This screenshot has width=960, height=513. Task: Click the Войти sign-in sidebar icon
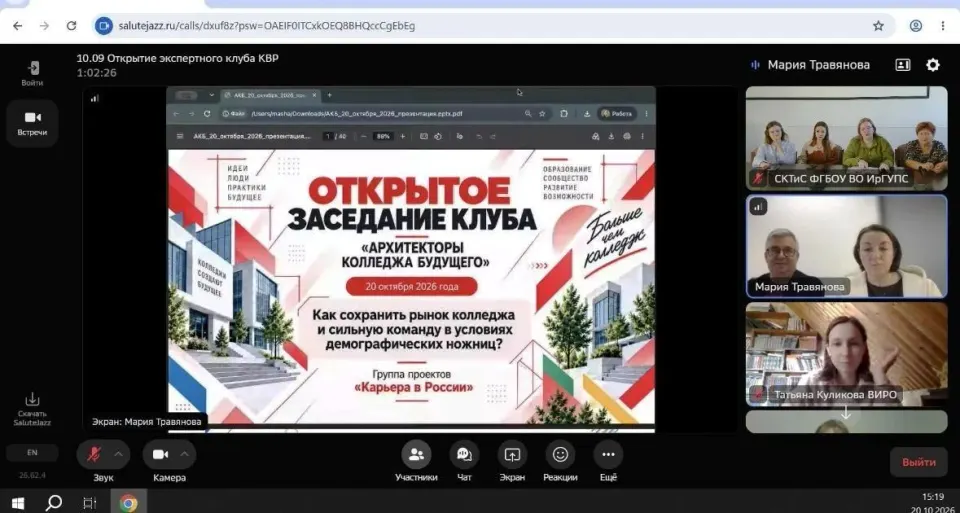tap(32, 73)
